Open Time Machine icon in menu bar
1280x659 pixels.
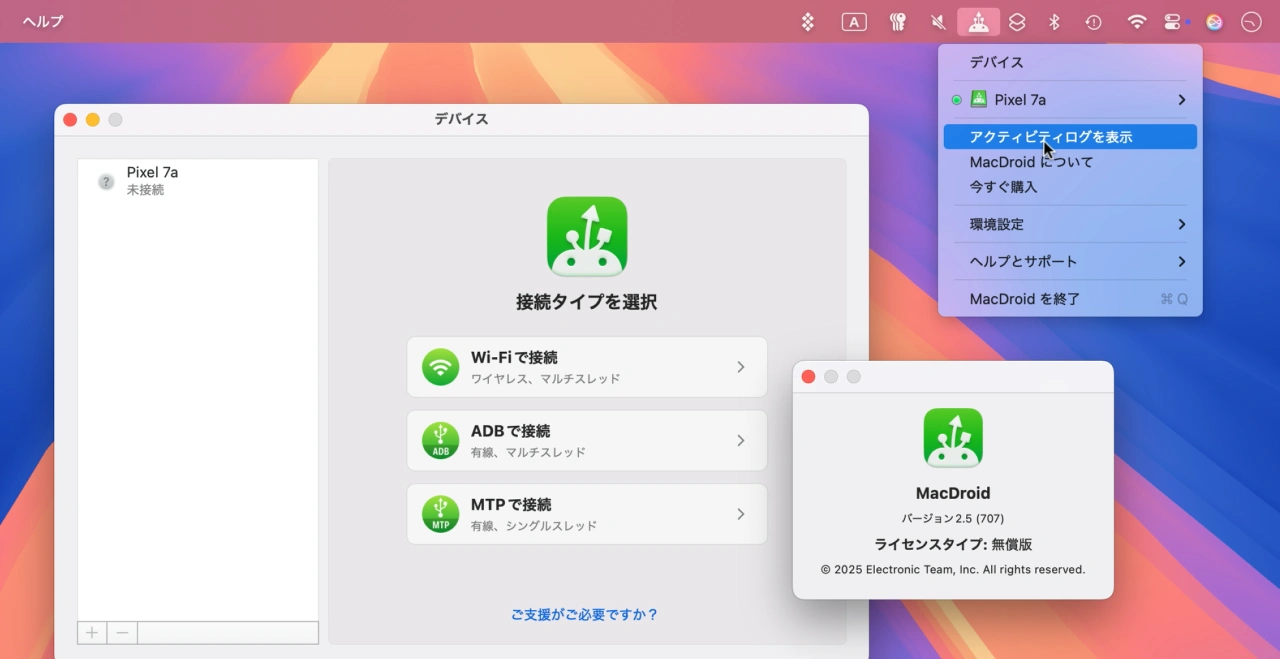point(1094,22)
